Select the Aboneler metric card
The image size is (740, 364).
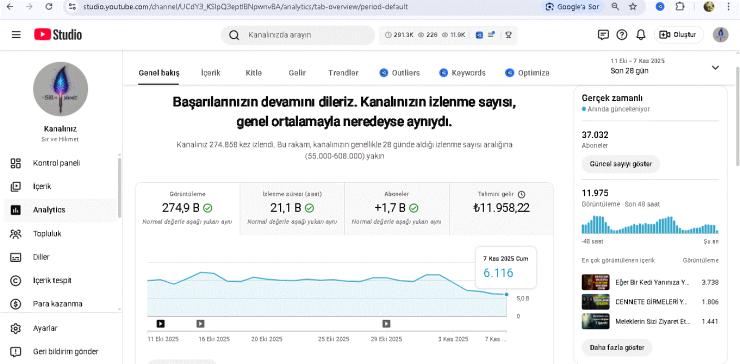coord(397,209)
